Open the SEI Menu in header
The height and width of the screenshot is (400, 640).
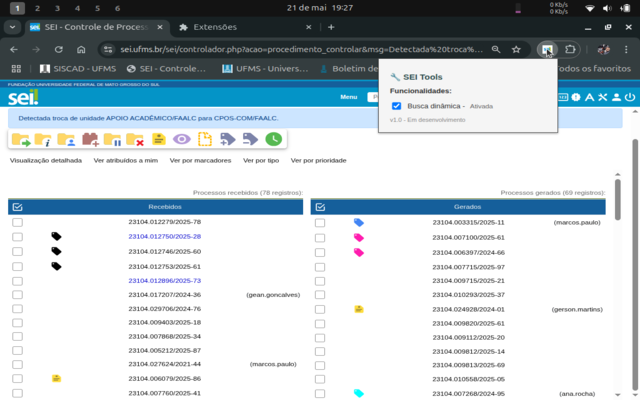click(x=348, y=97)
